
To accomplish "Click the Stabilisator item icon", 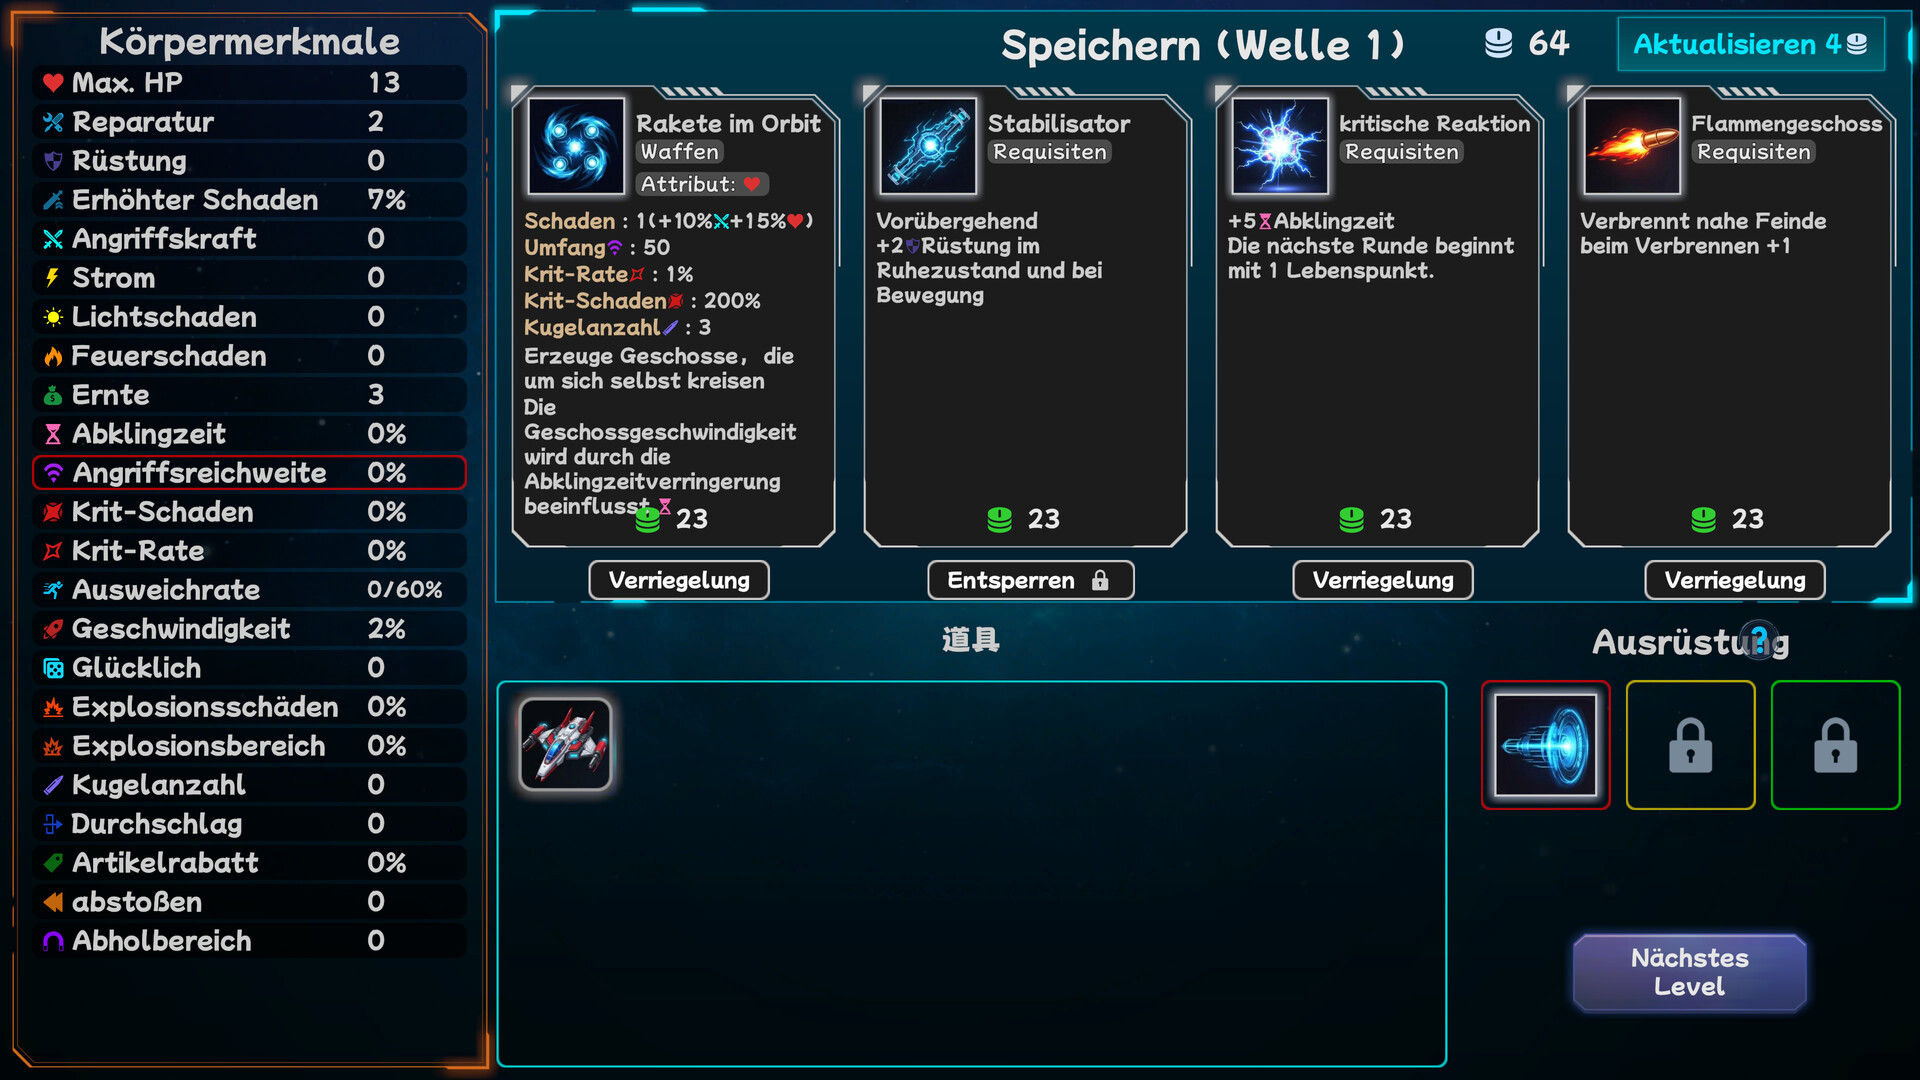I will pos(928,146).
